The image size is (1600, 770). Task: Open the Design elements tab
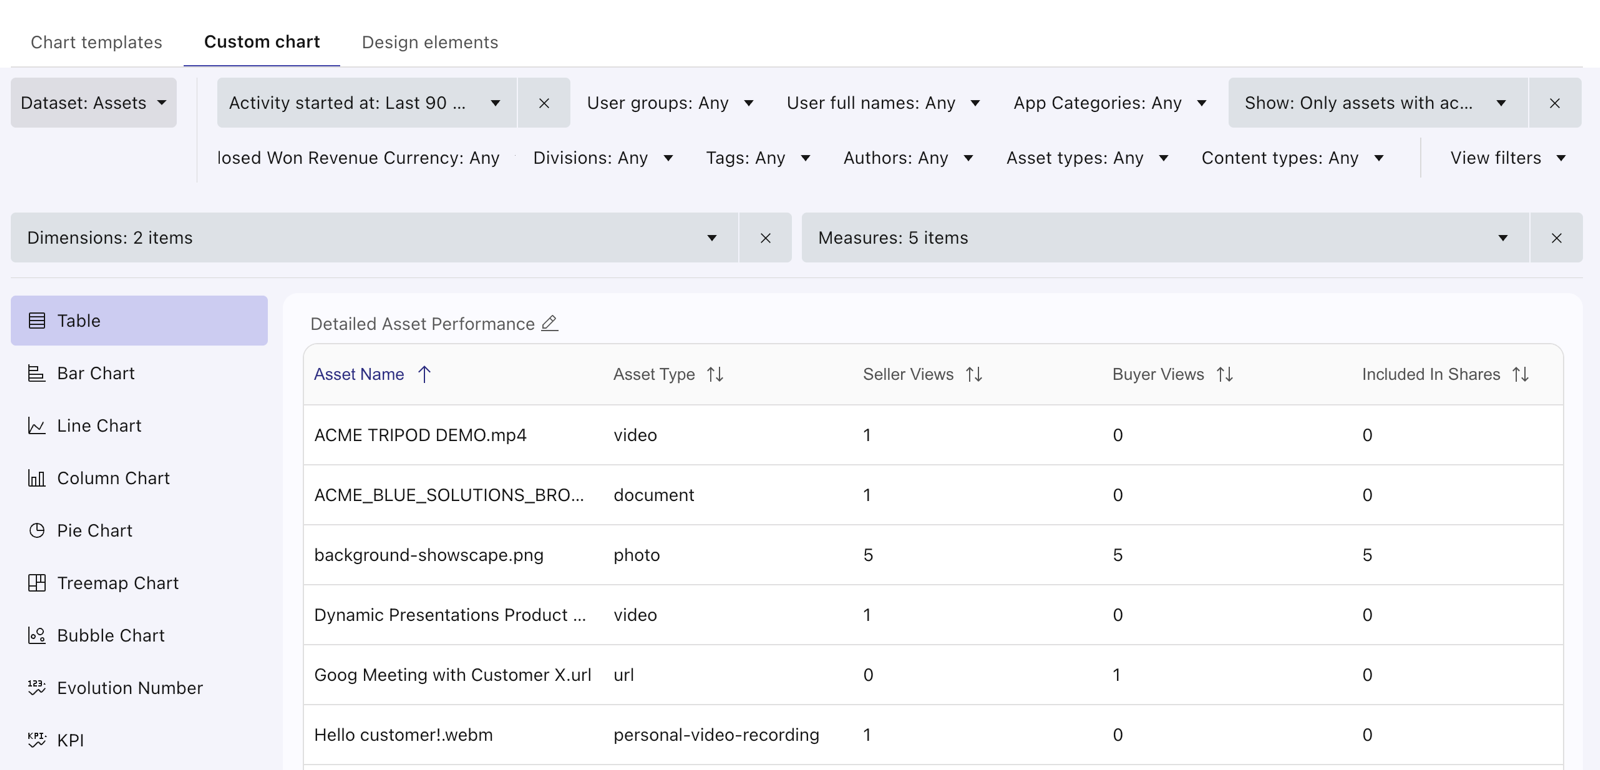[430, 42]
